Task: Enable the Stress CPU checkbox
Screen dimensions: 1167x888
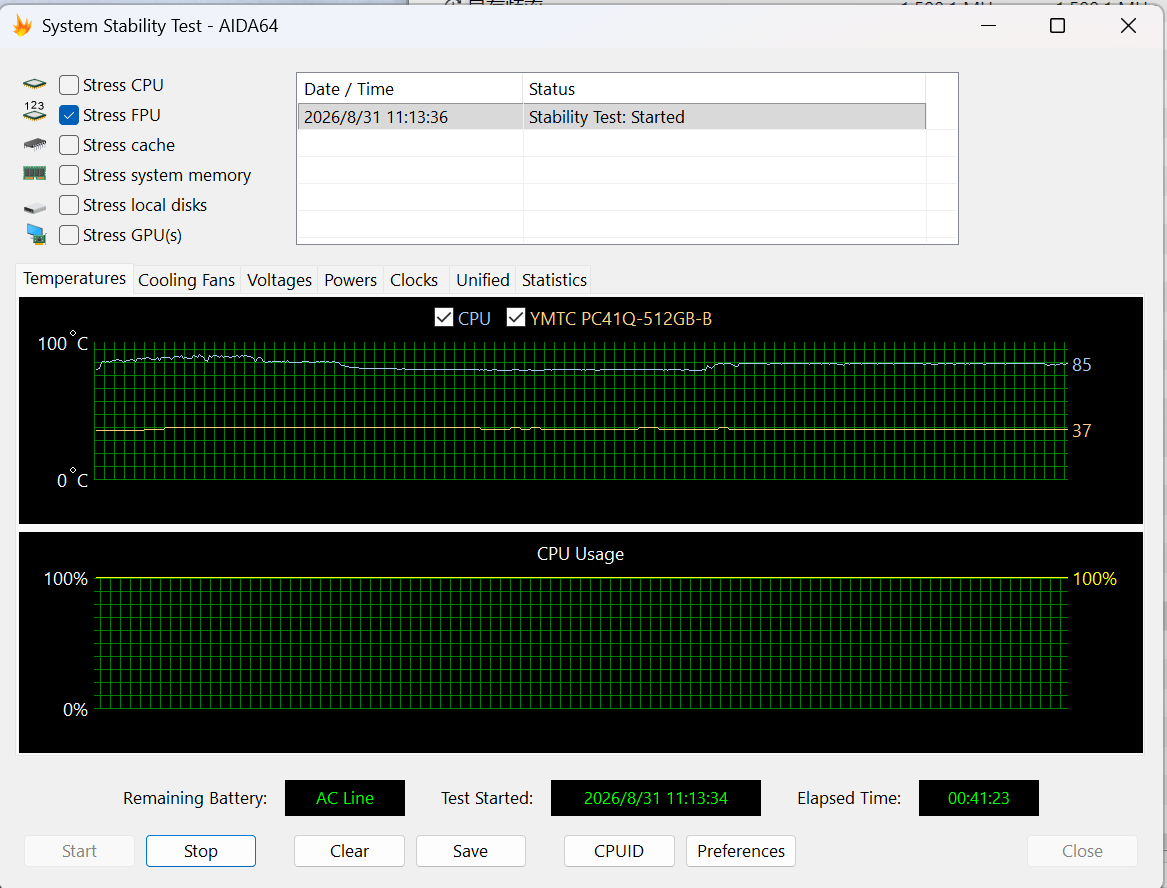Action: (x=68, y=85)
